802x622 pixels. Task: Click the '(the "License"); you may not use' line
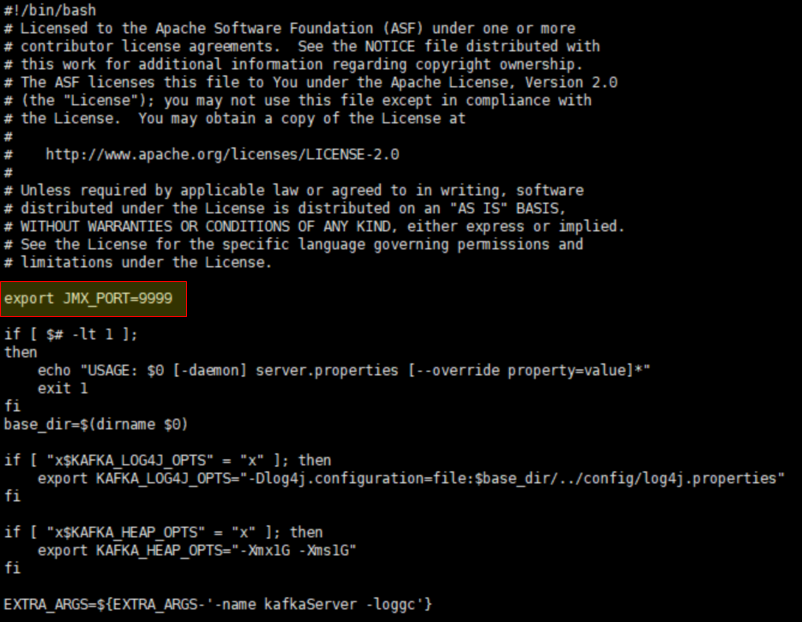pos(298,100)
